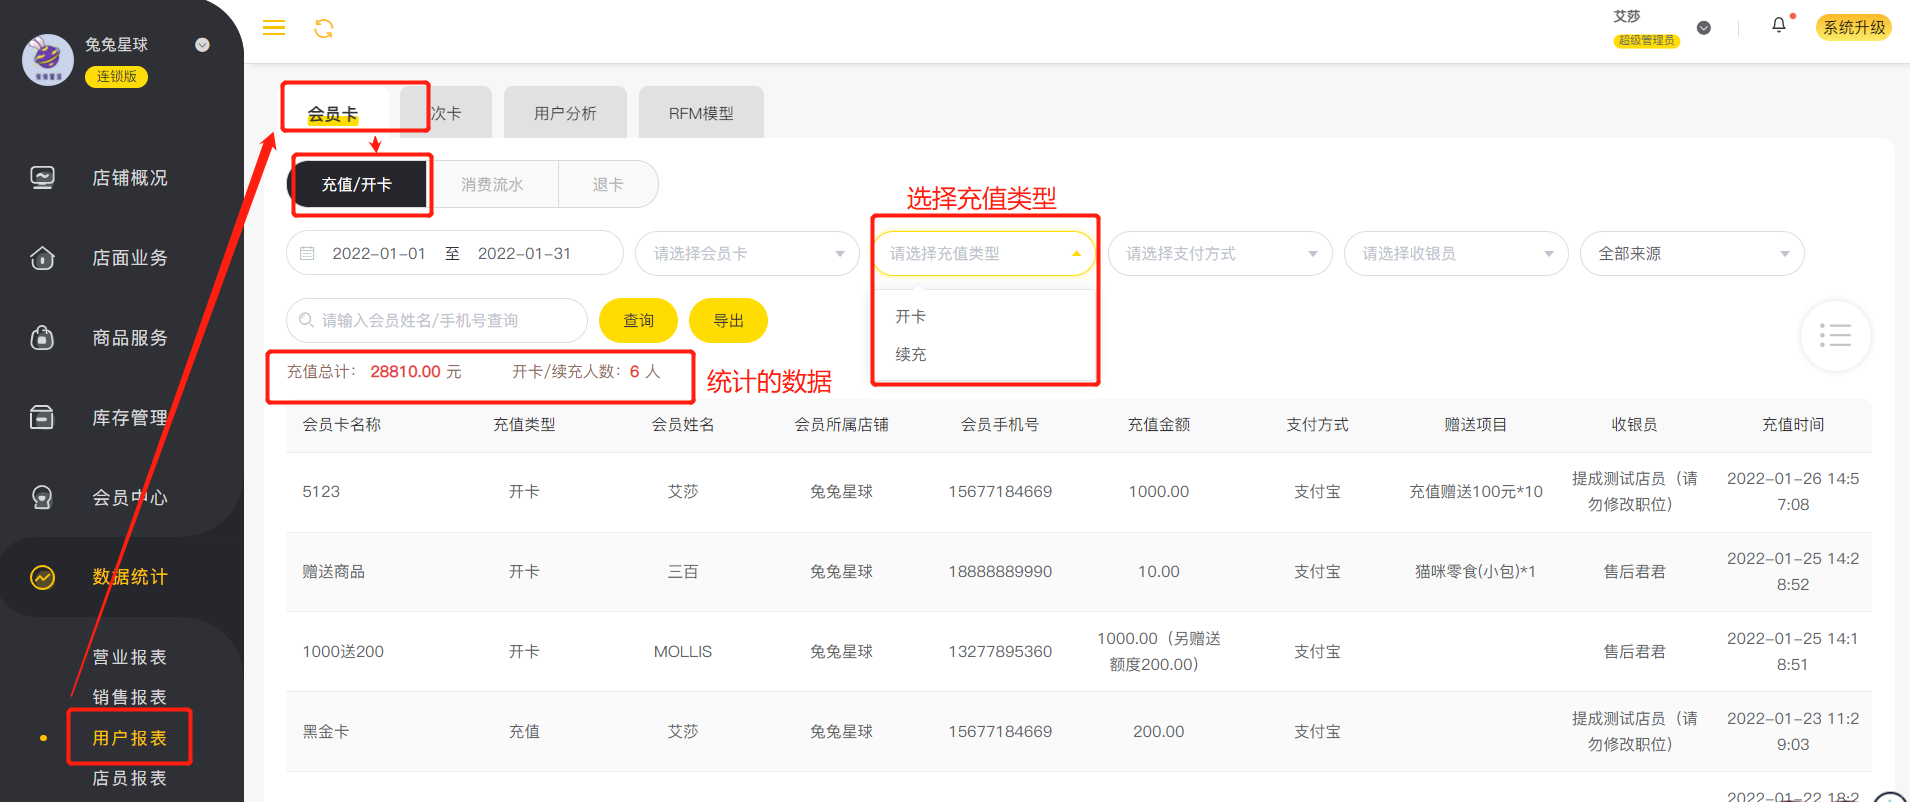The width and height of the screenshot is (1910, 802).
Task: Open the 请选择会员卡 dropdown
Action: click(747, 254)
